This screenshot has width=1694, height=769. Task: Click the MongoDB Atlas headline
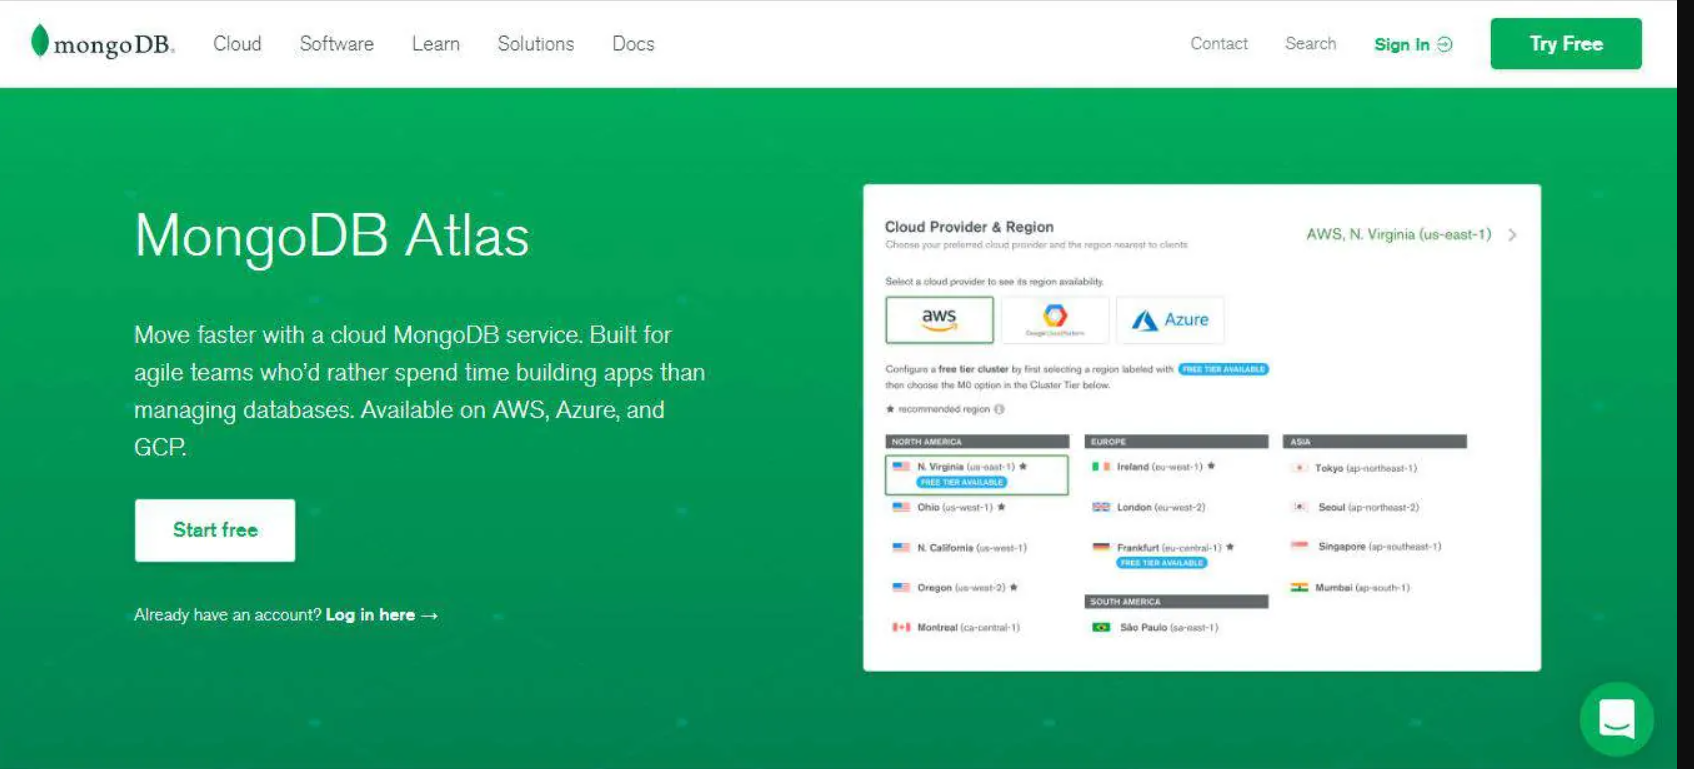332,238
